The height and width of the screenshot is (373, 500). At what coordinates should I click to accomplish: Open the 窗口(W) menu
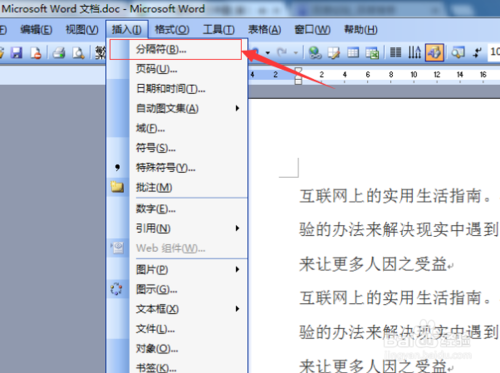(x=312, y=30)
